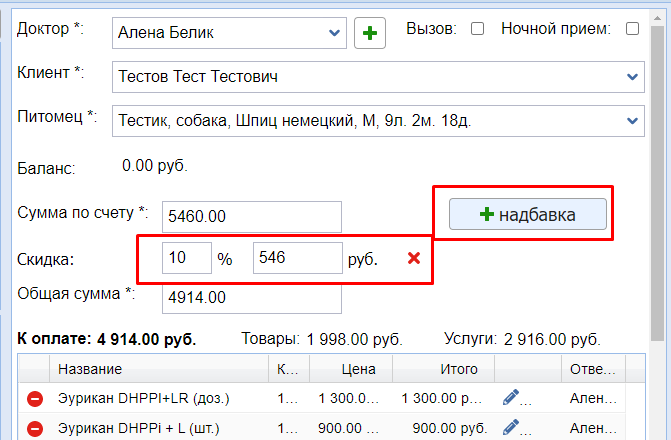Image resolution: width=671 pixels, height=440 pixels.
Task: Enable the Вызов checkbox
Action: point(478,29)
